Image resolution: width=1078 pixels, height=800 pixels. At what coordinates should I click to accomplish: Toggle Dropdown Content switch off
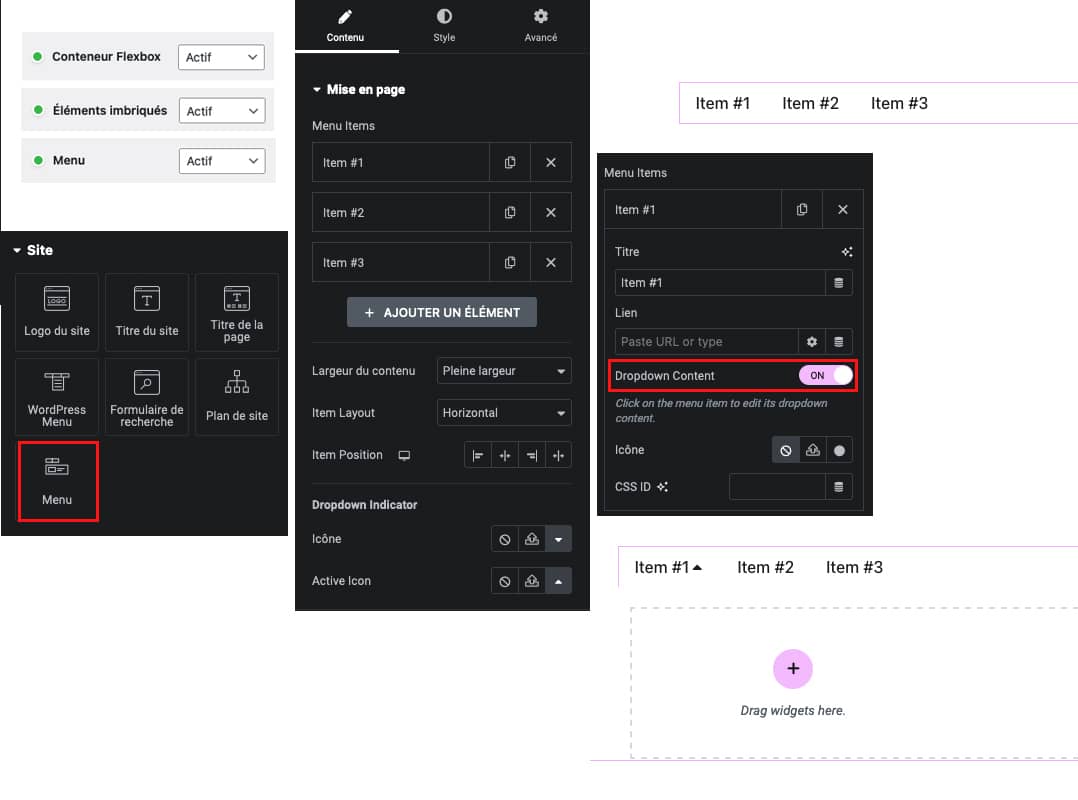point(825,375)
